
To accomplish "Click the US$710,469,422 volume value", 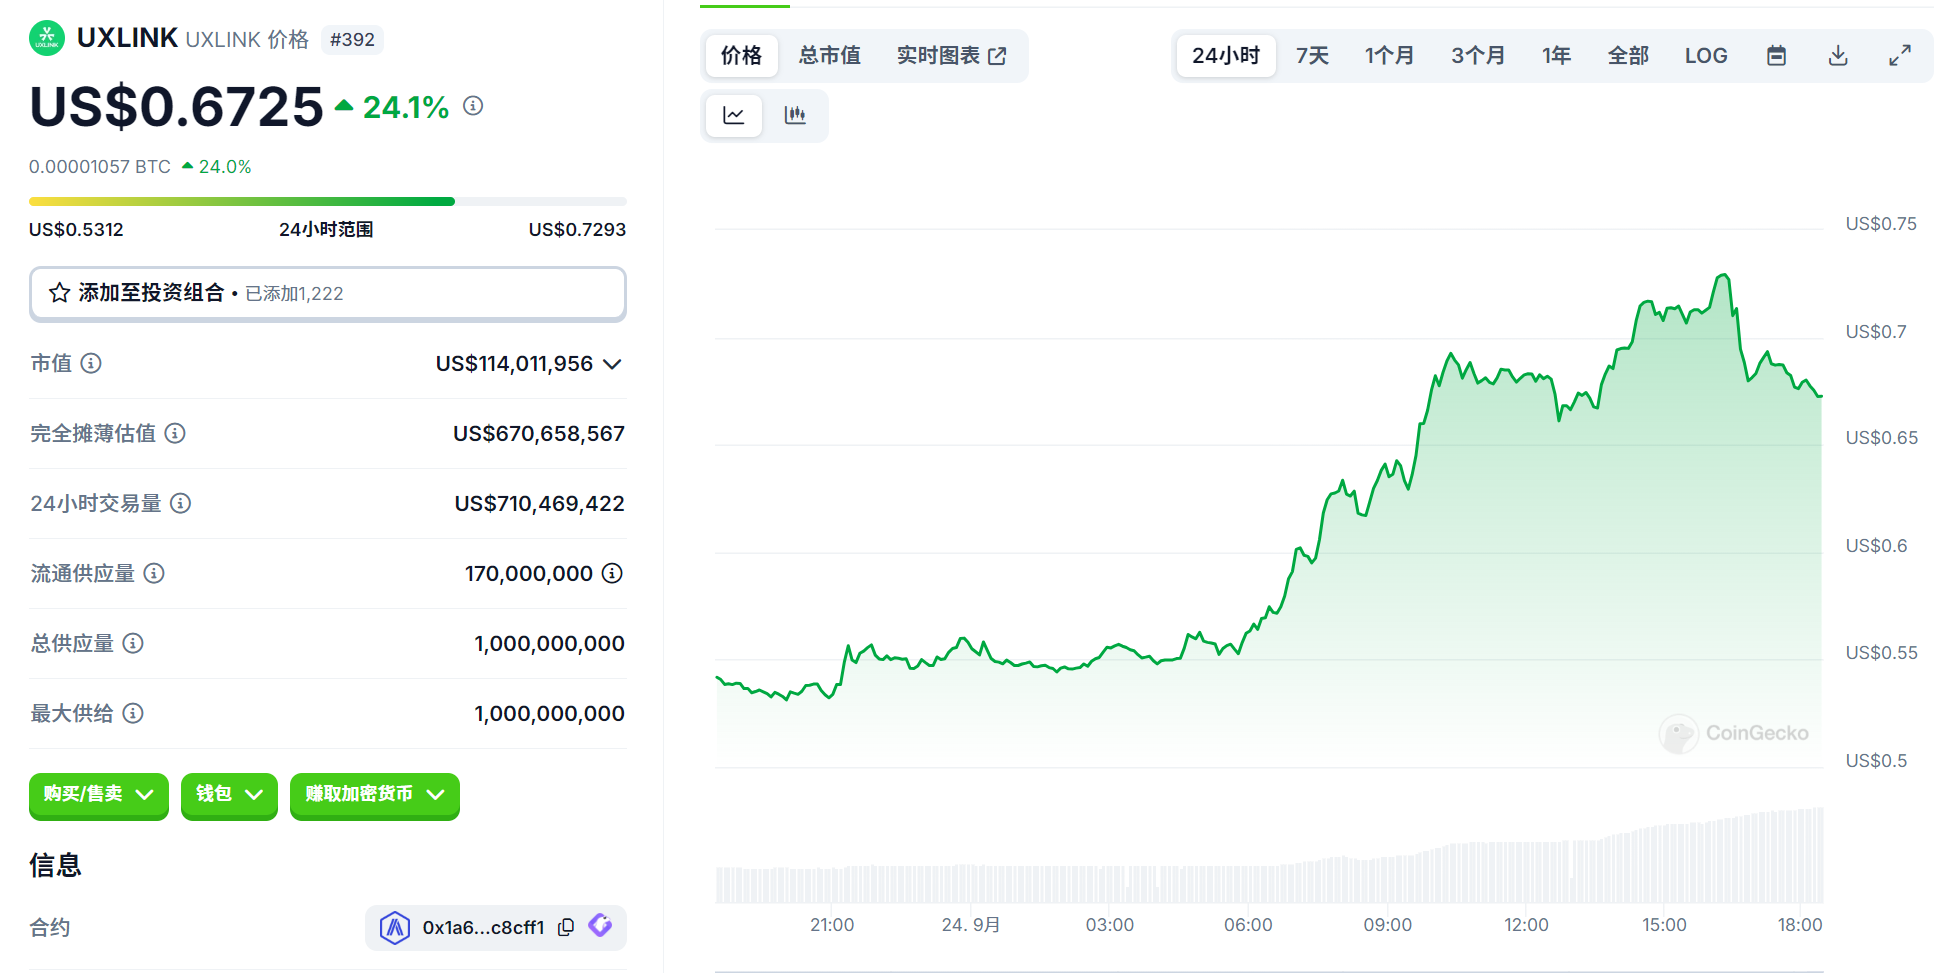I will point(540,504).
